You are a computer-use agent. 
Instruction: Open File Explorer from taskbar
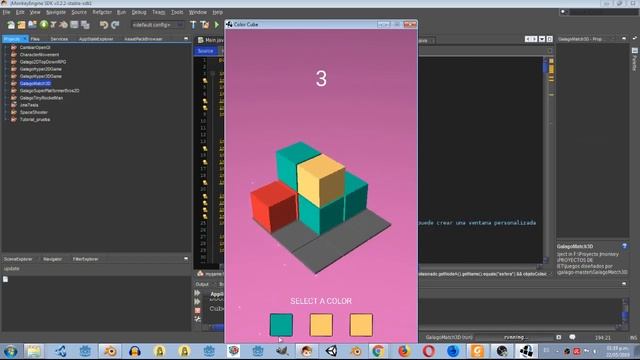(x=34, y=351)
